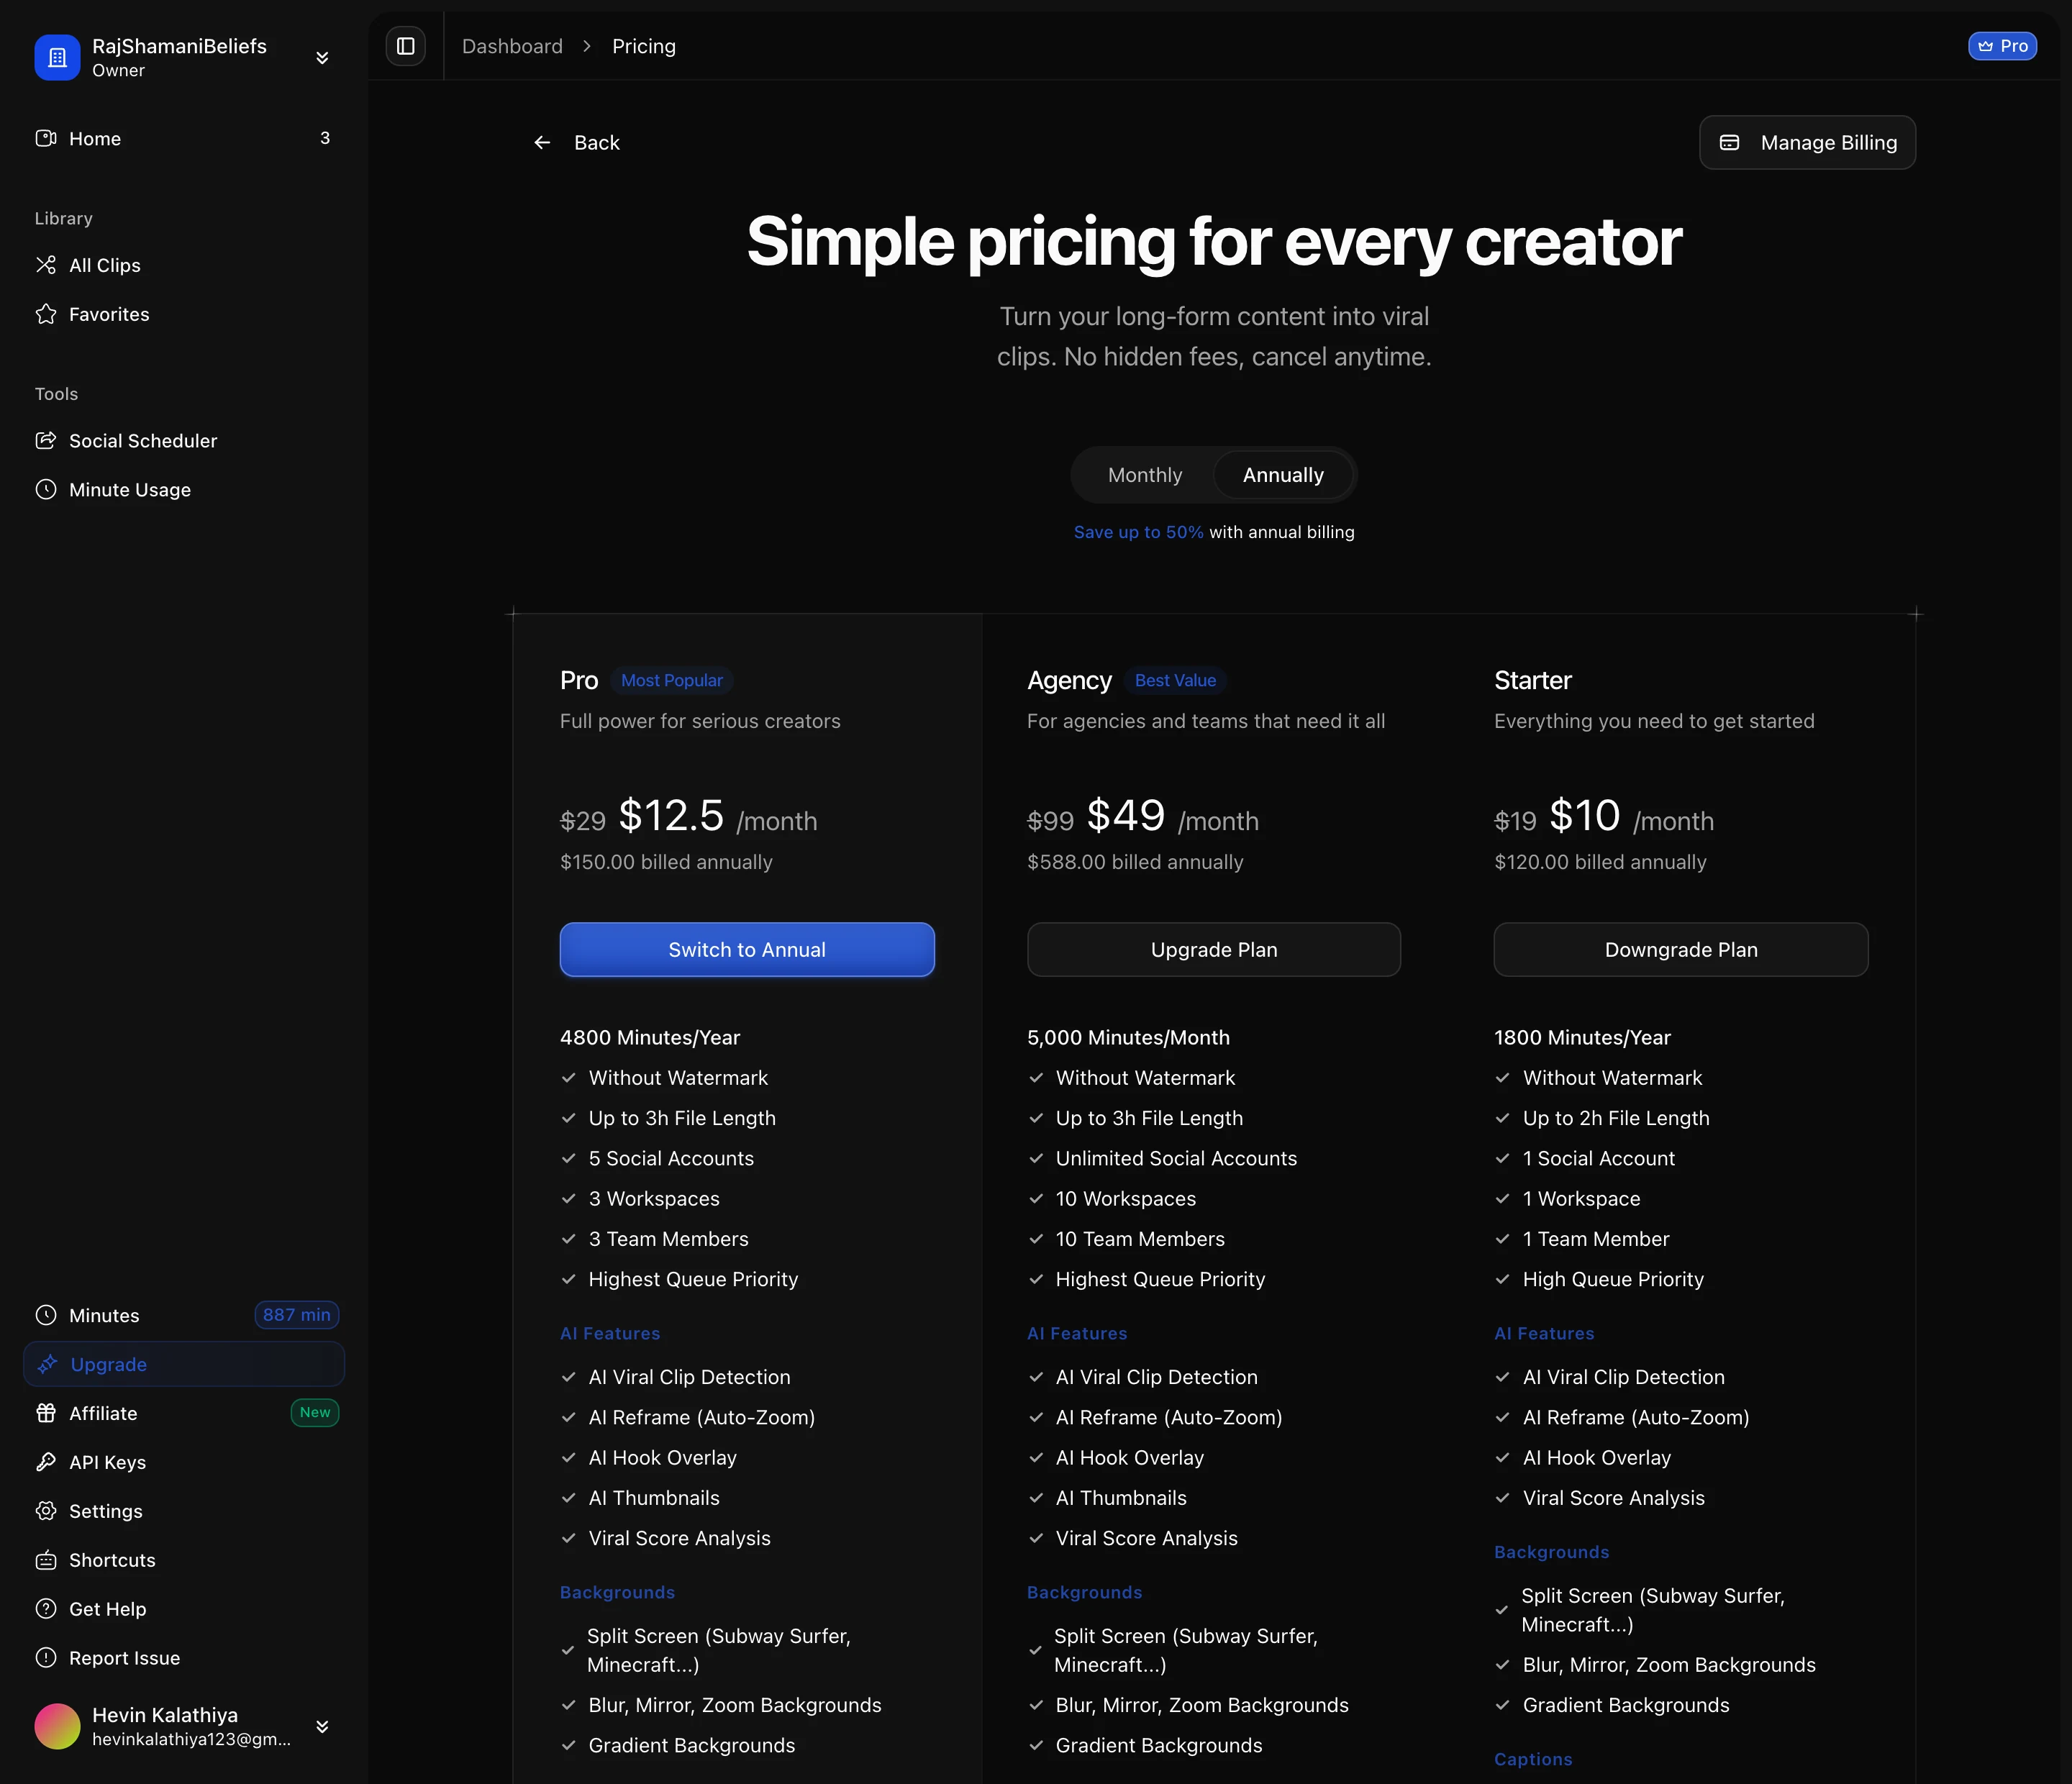2072x1784 pixels.
Task: Open All Clips in the sidebar
Action: click(x=184, y=265)
